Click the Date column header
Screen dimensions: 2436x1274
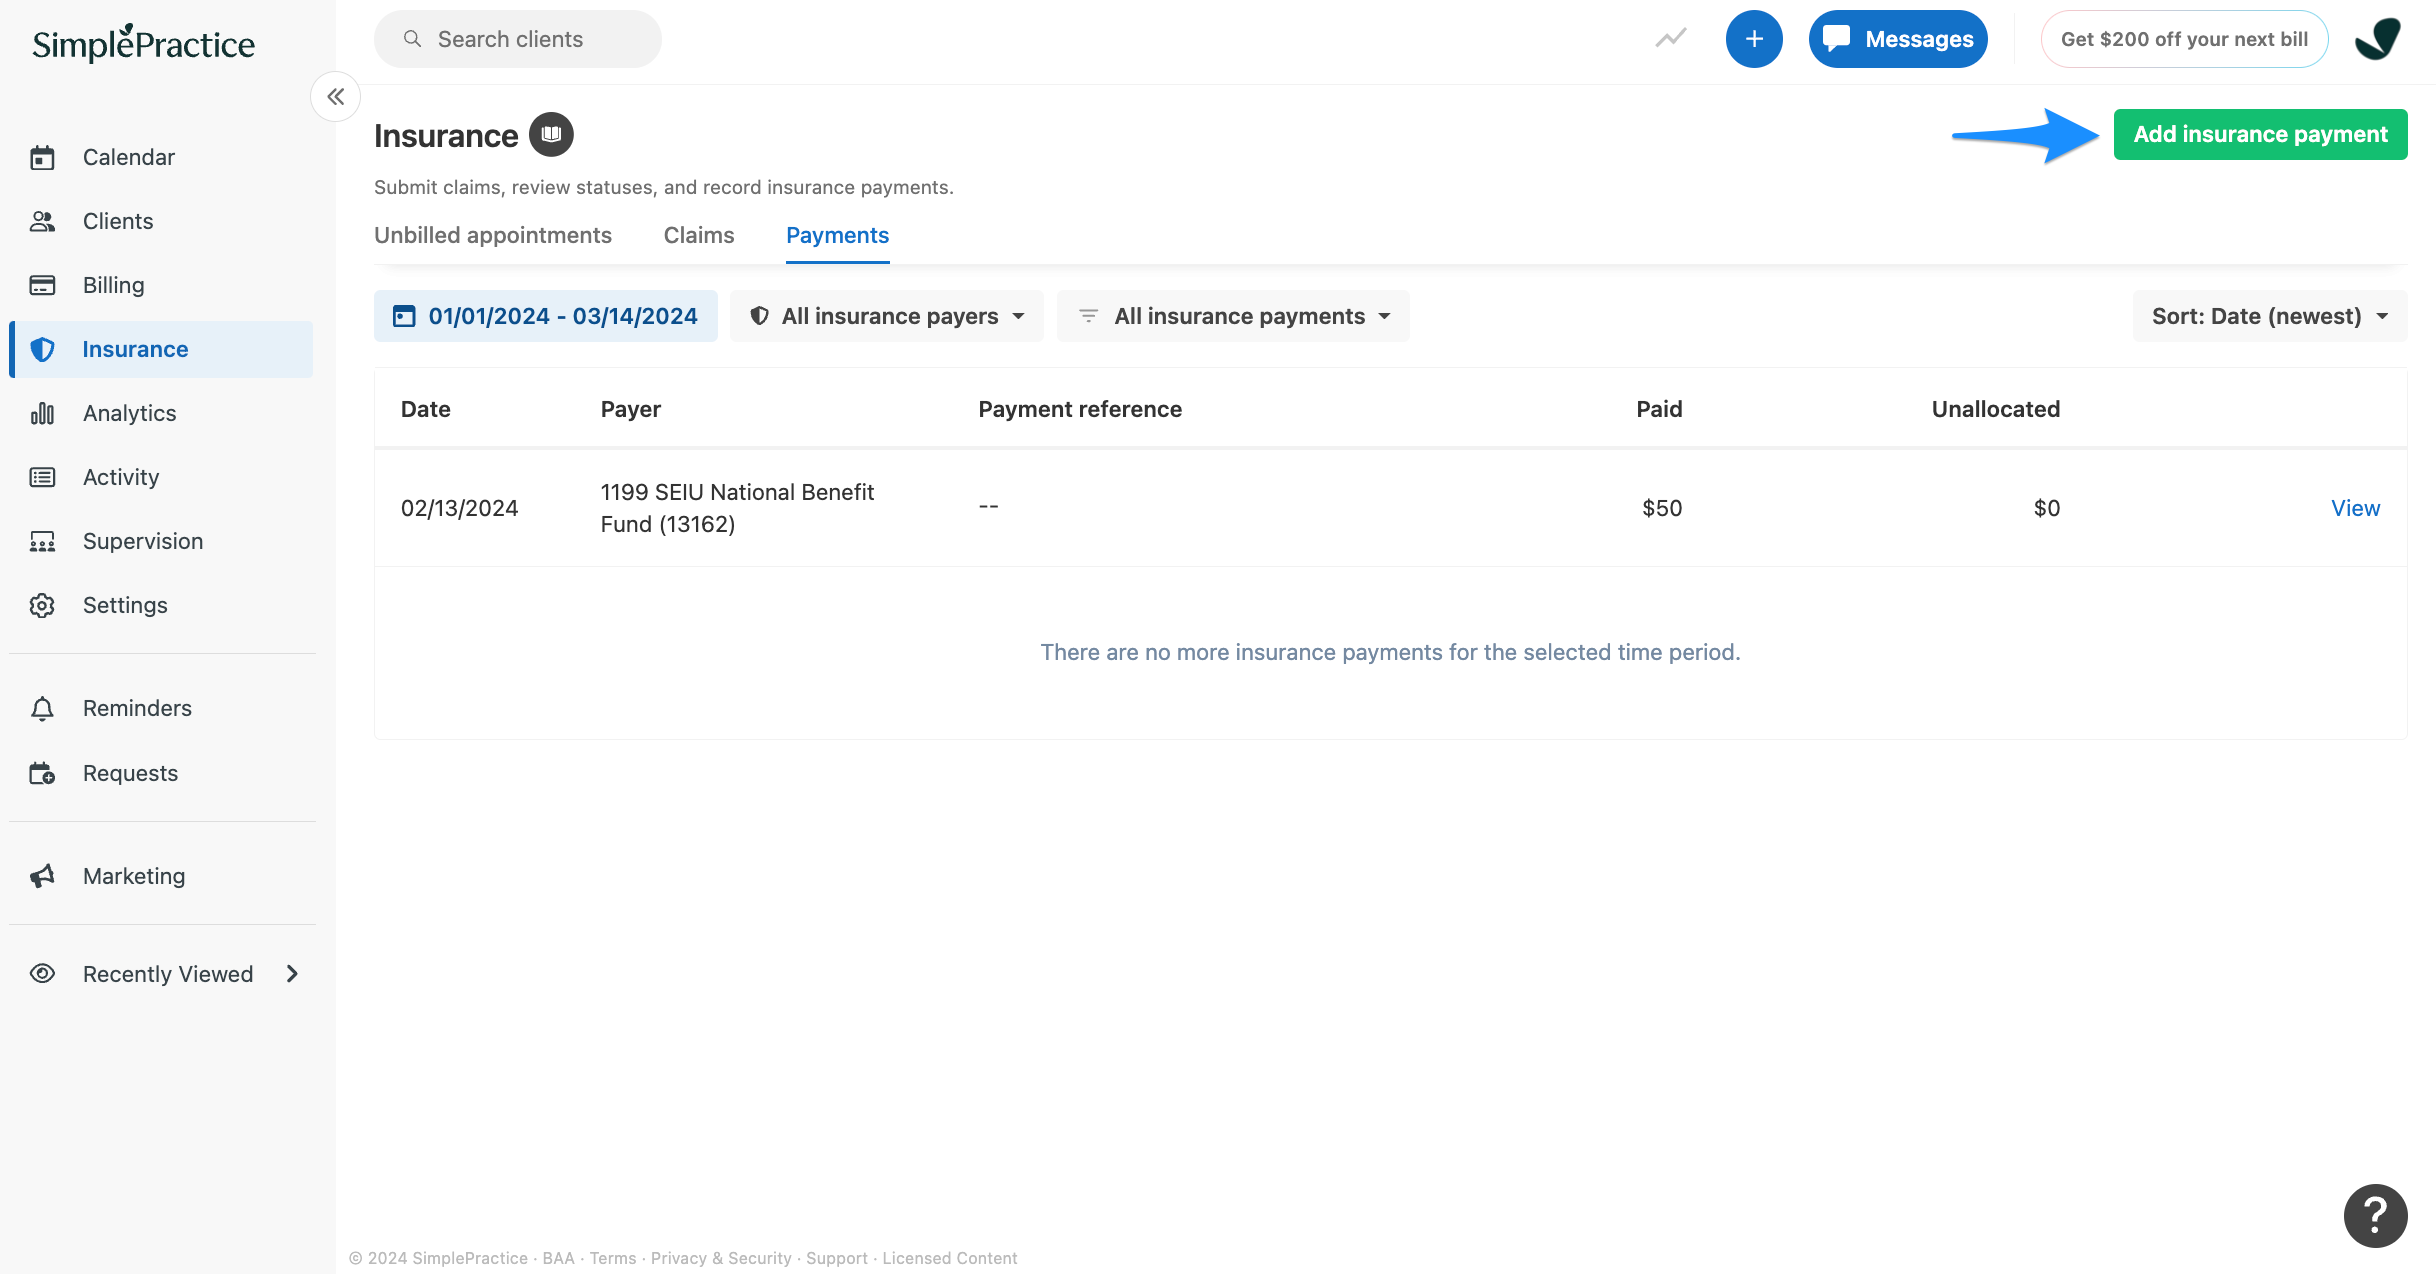point(426,409)
